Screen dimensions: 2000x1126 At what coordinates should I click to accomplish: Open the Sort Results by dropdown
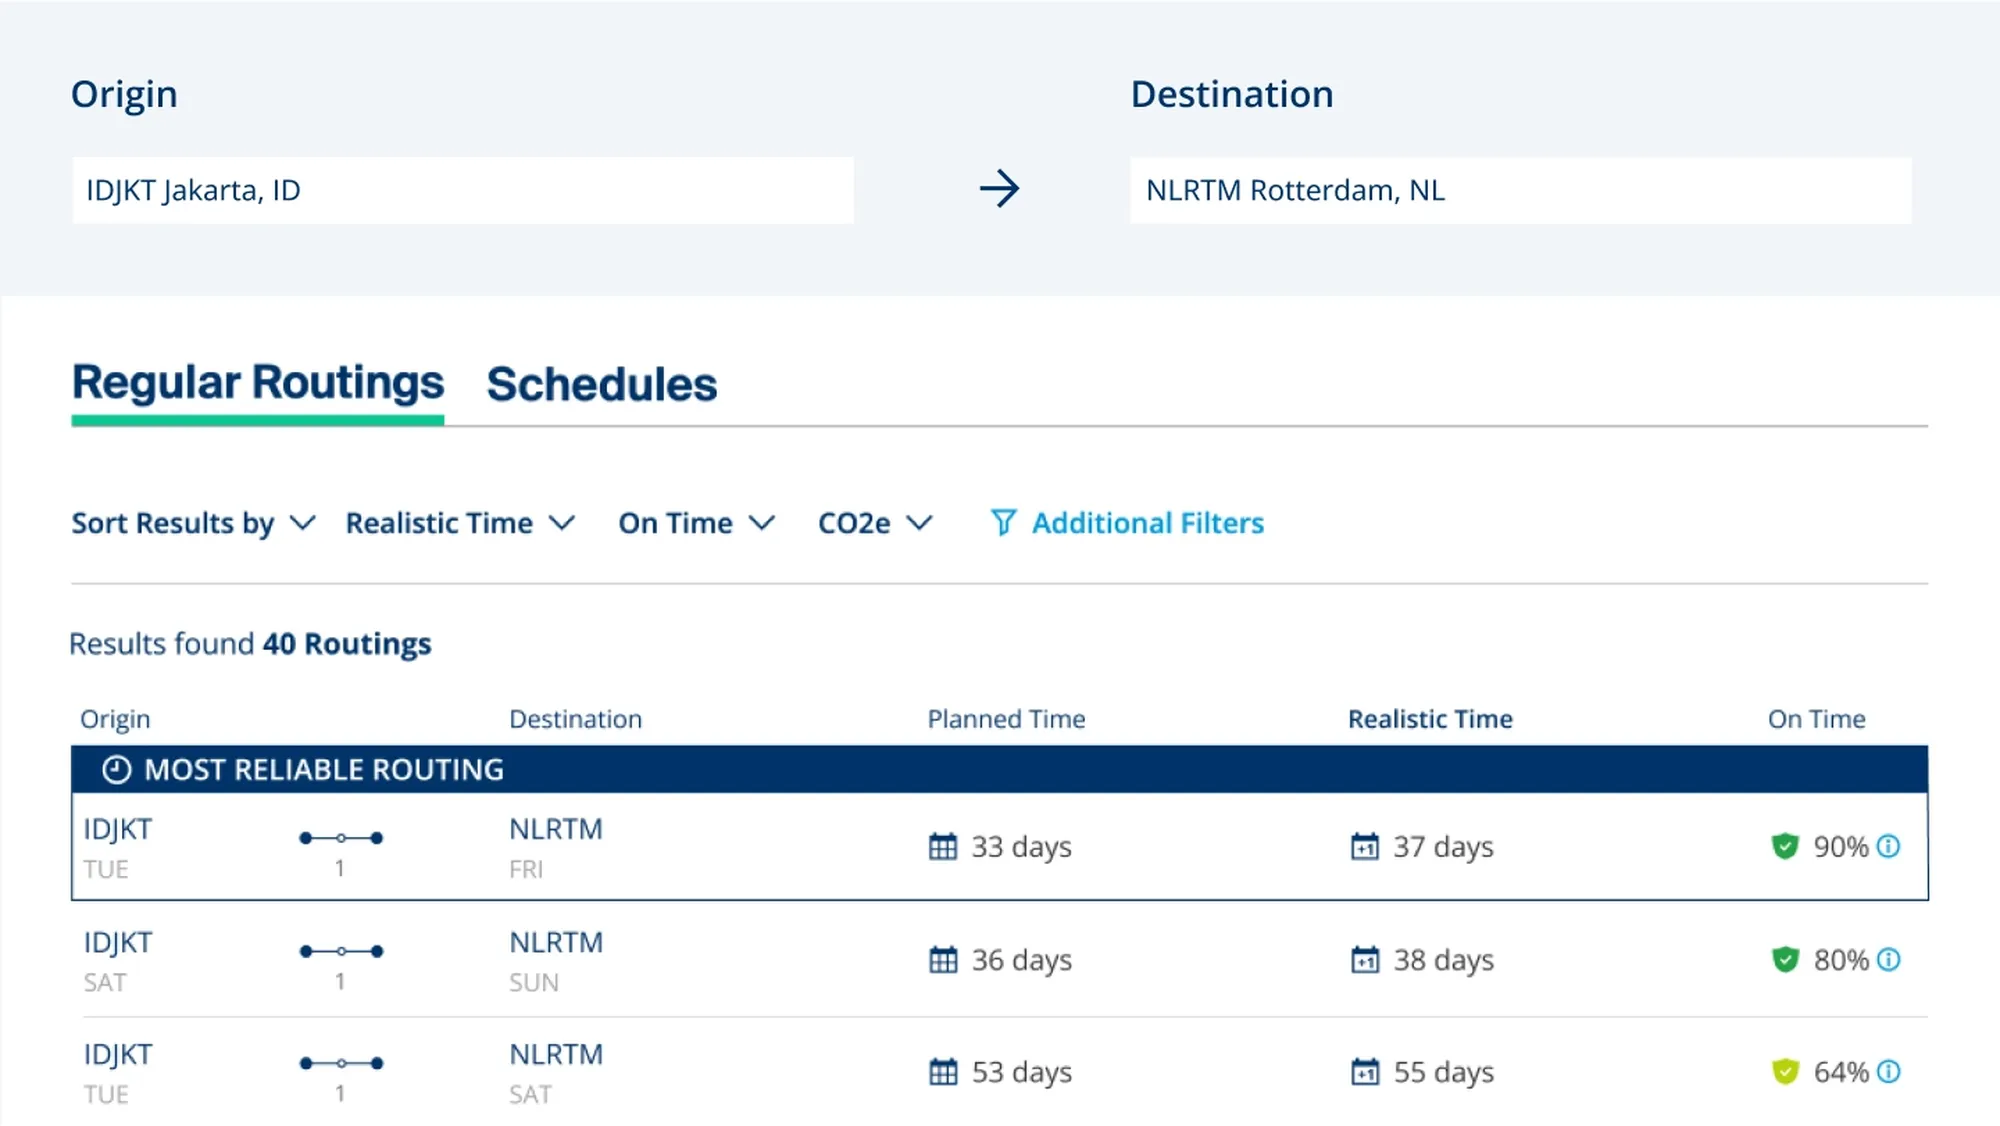point(193,523)
